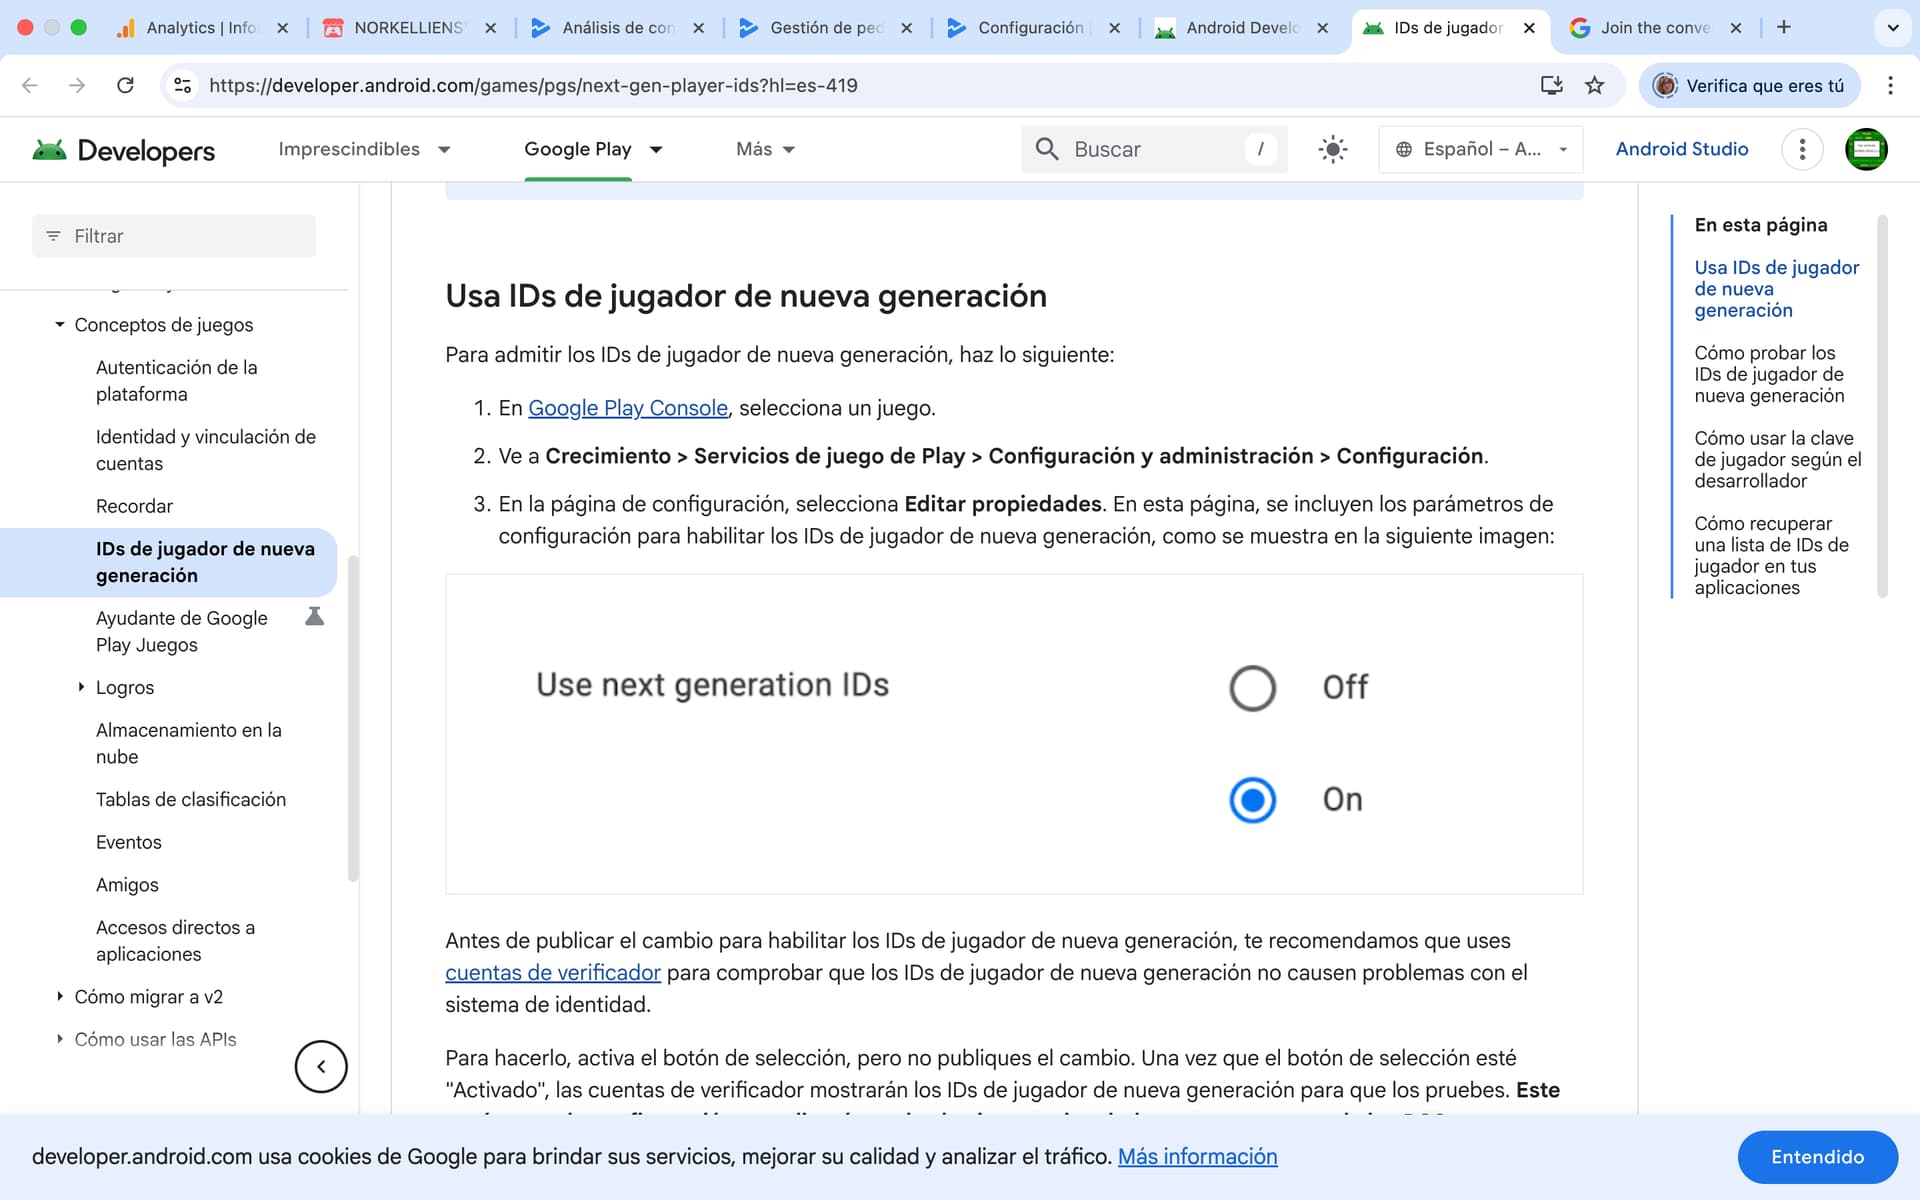1920x1200 pixels.
Task: Toggle the light/dark theme sun icon
Action: coord(1332,150)
